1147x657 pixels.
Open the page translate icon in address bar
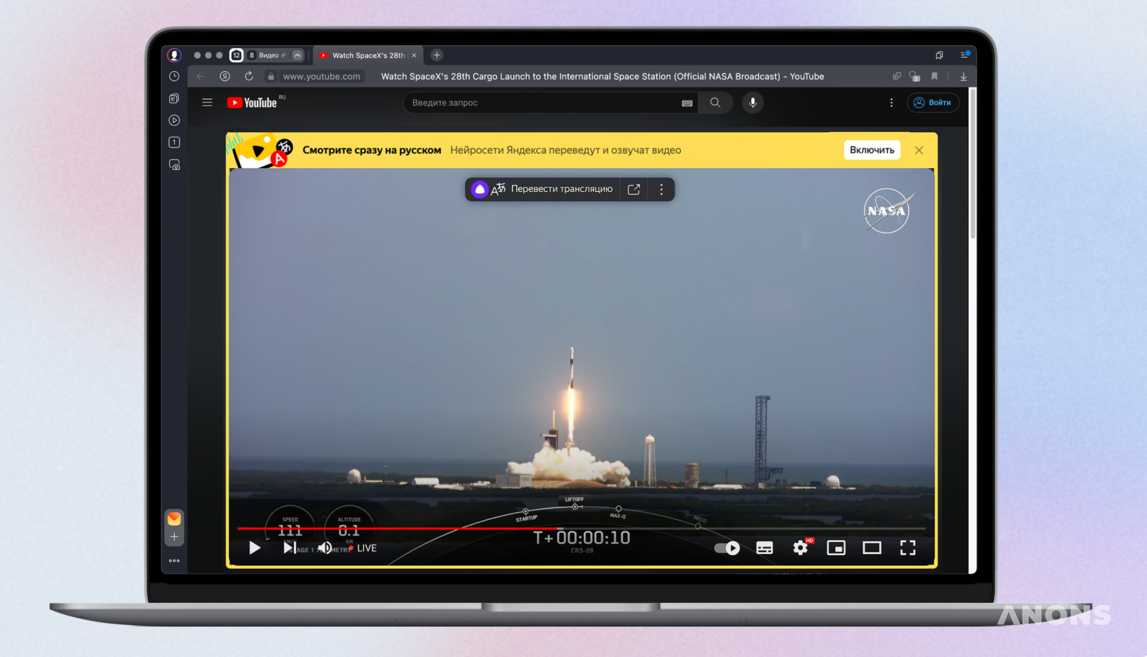coord(914,76)
